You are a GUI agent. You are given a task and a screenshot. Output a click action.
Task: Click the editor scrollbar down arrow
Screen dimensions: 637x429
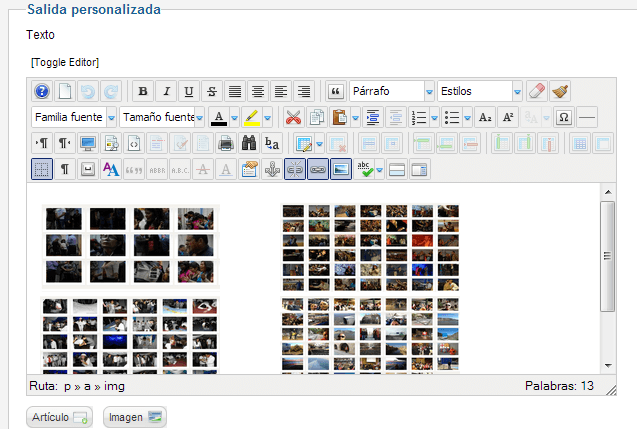click(x=608, y=365)
